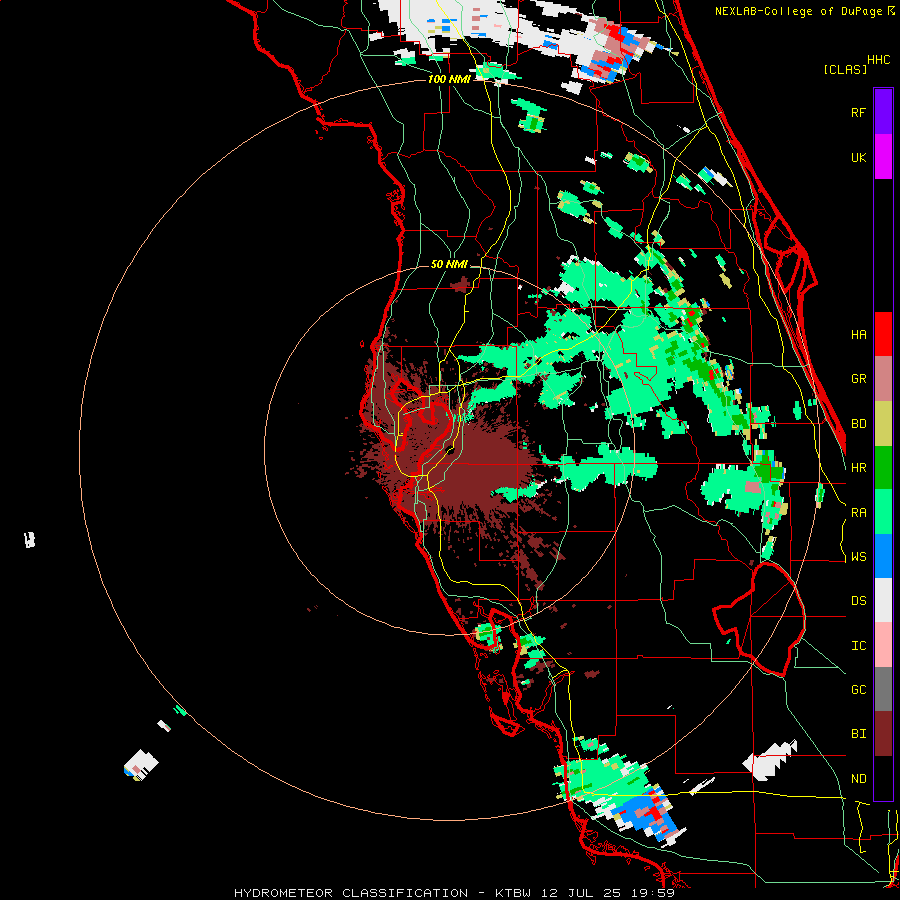
Task: Select the GR legend label
Action: pos(858,379)
